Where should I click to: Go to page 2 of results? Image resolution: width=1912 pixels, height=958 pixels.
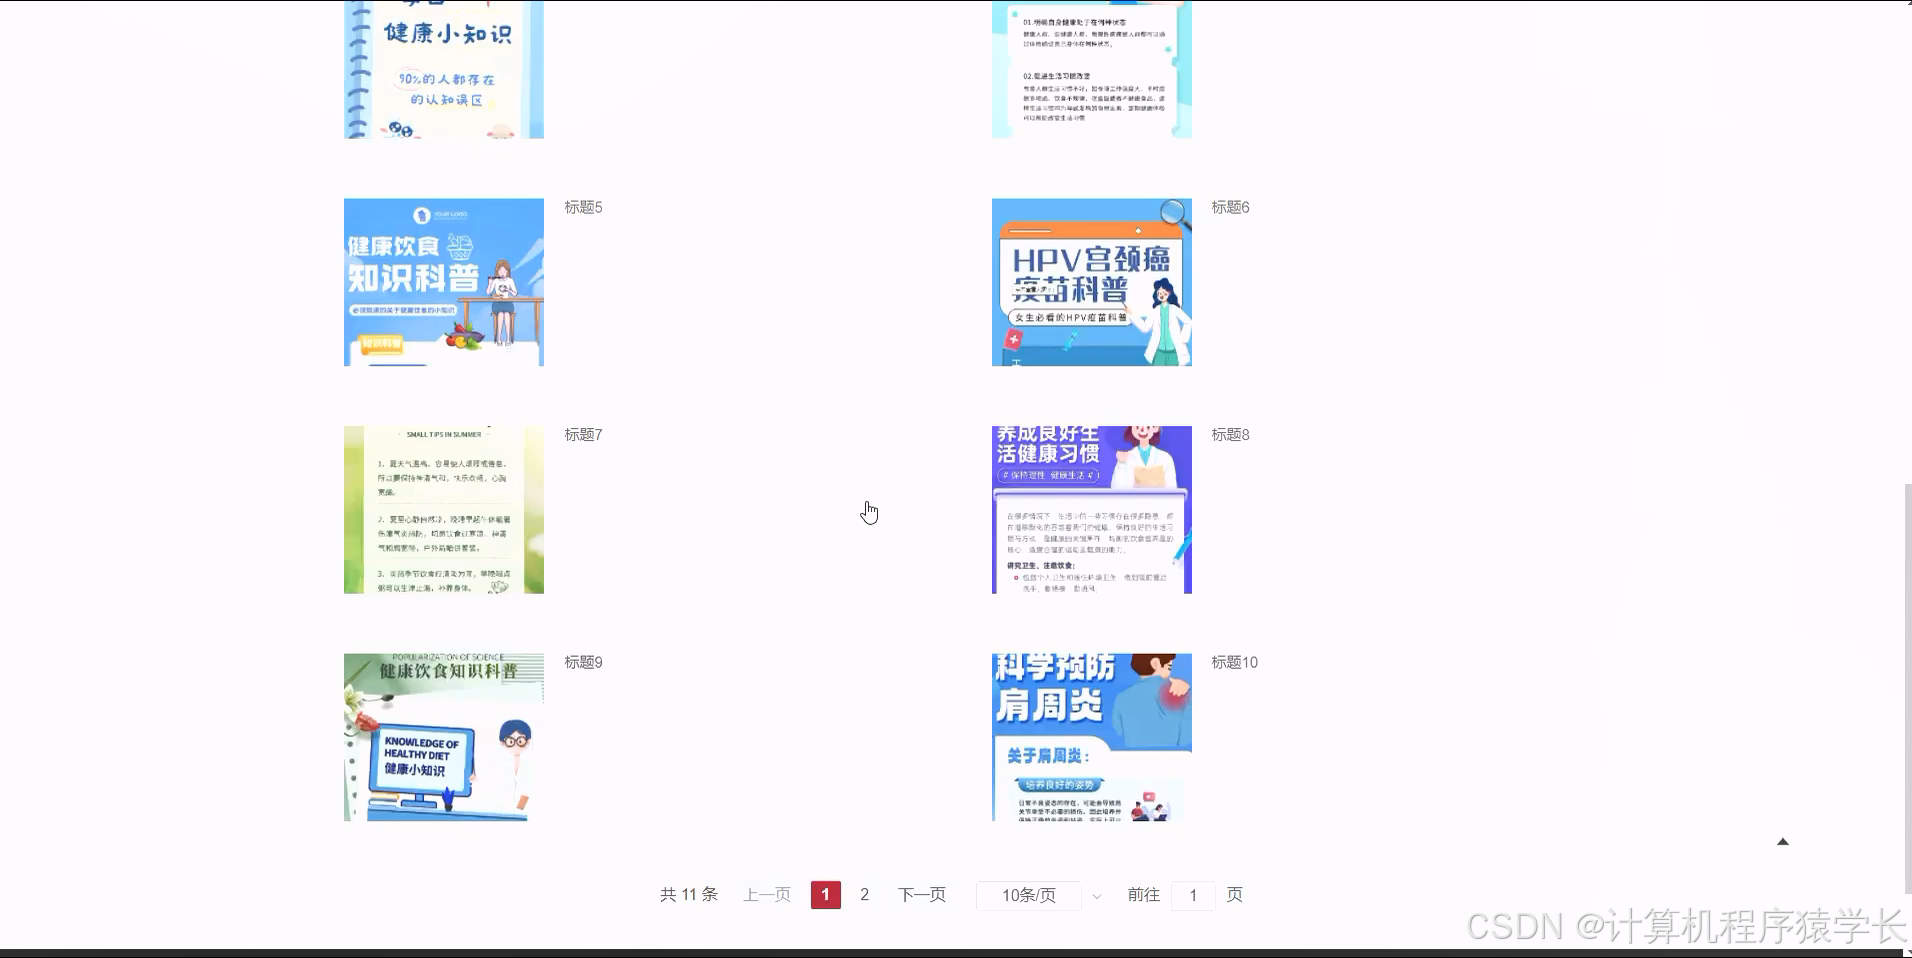864,894
